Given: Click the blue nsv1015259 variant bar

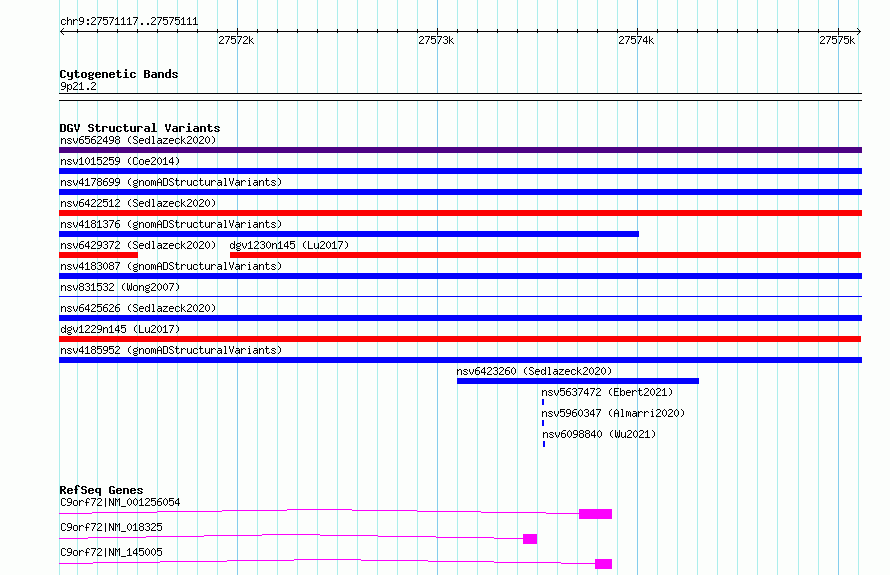Looking at the screenshot, I should (x=460, y=171).
